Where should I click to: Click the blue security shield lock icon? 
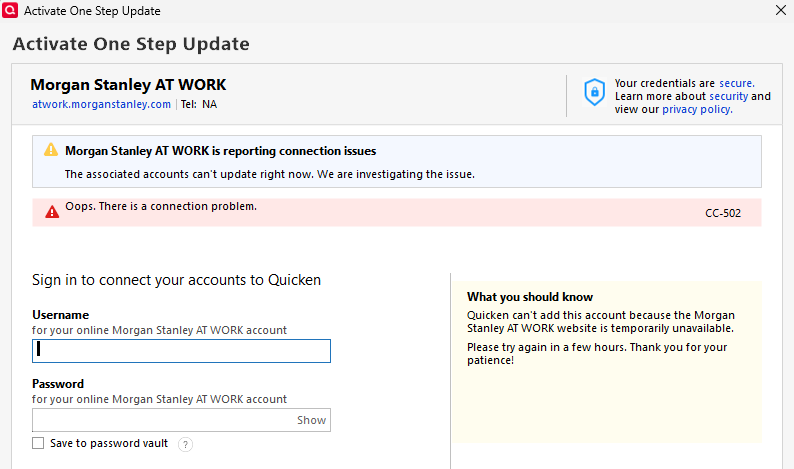point(594,92)
